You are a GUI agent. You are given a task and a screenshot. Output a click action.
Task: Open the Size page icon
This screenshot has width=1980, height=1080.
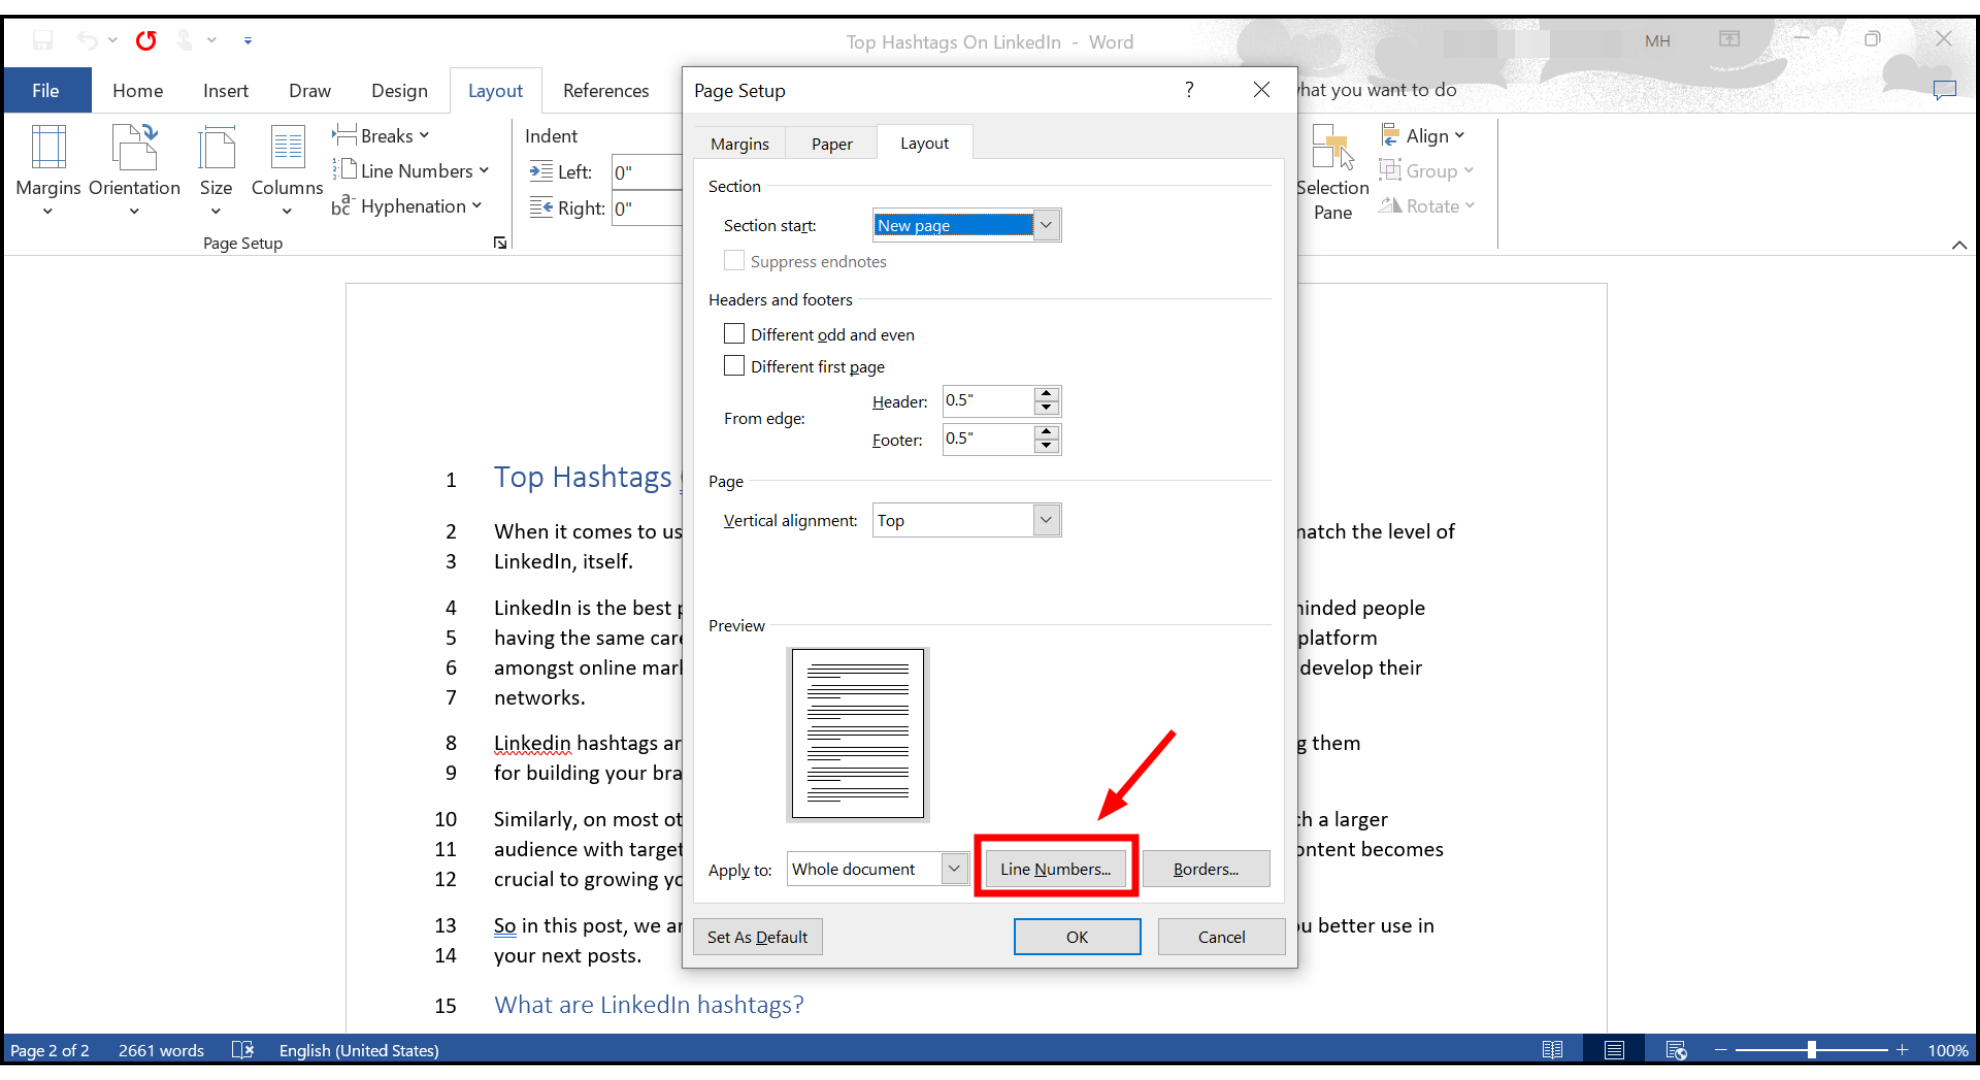[x=215, y=148]
